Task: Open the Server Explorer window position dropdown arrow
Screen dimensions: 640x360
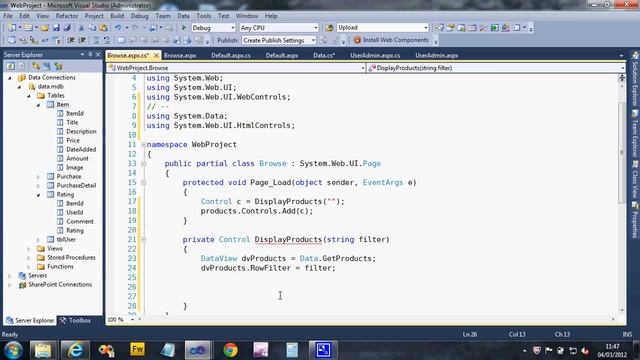Action: coord(82,54)
